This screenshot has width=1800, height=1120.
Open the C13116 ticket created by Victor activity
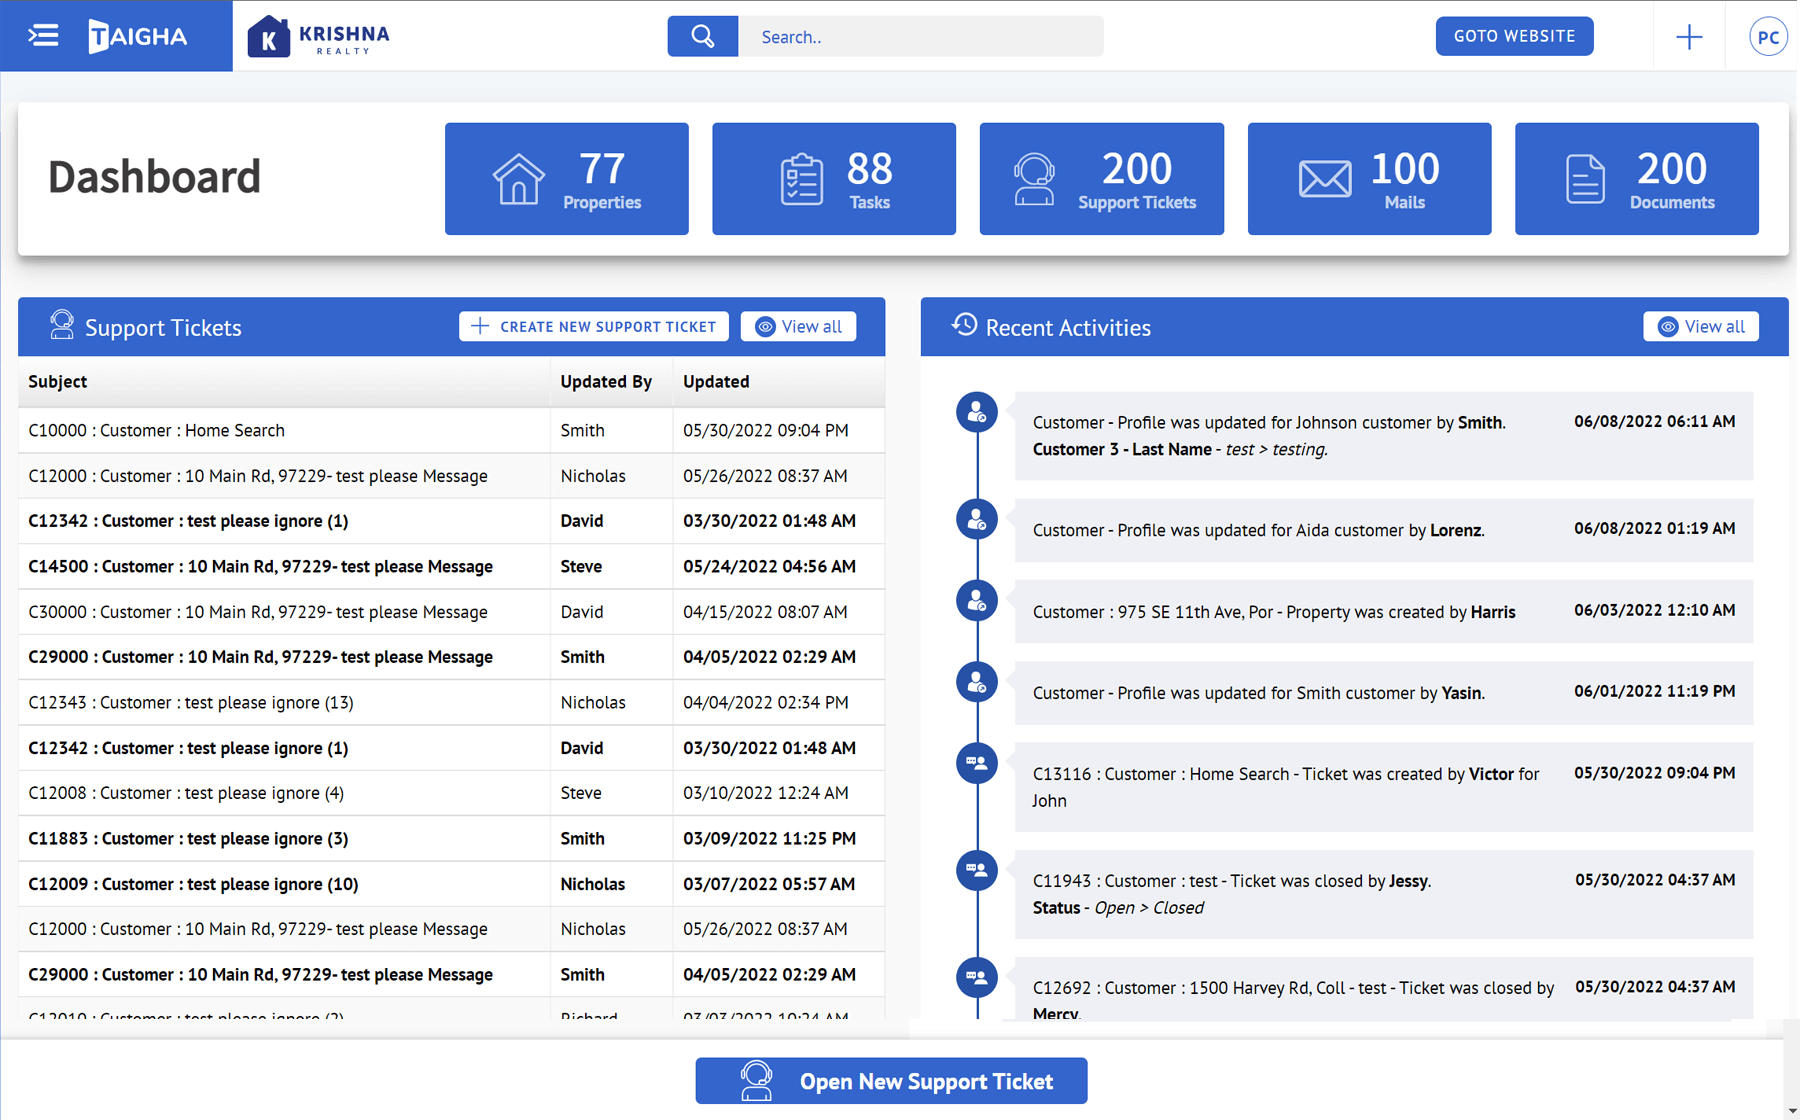[x=1384, y=787]
